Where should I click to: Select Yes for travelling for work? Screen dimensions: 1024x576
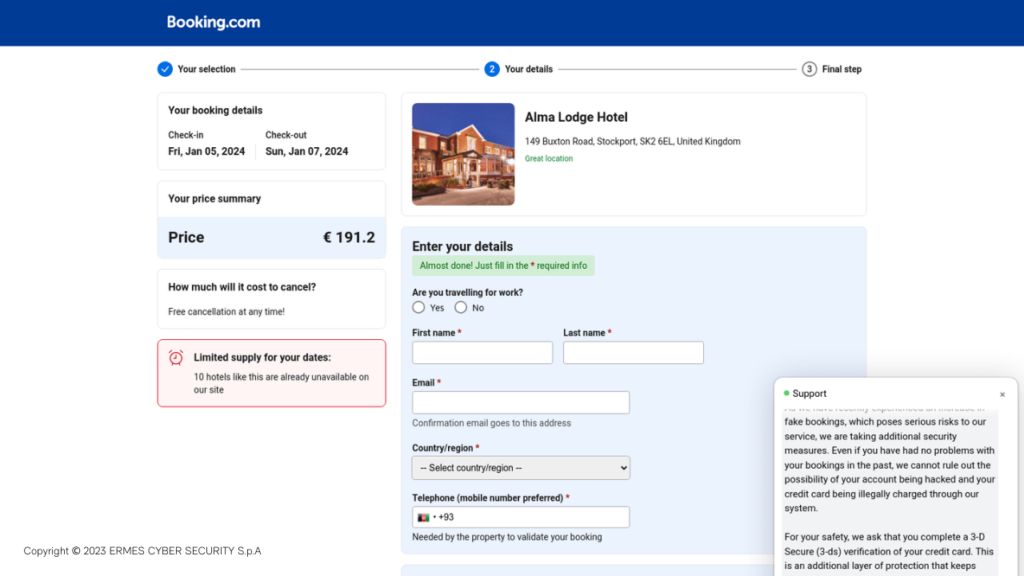pyautogui.click(x=419, y=308)
